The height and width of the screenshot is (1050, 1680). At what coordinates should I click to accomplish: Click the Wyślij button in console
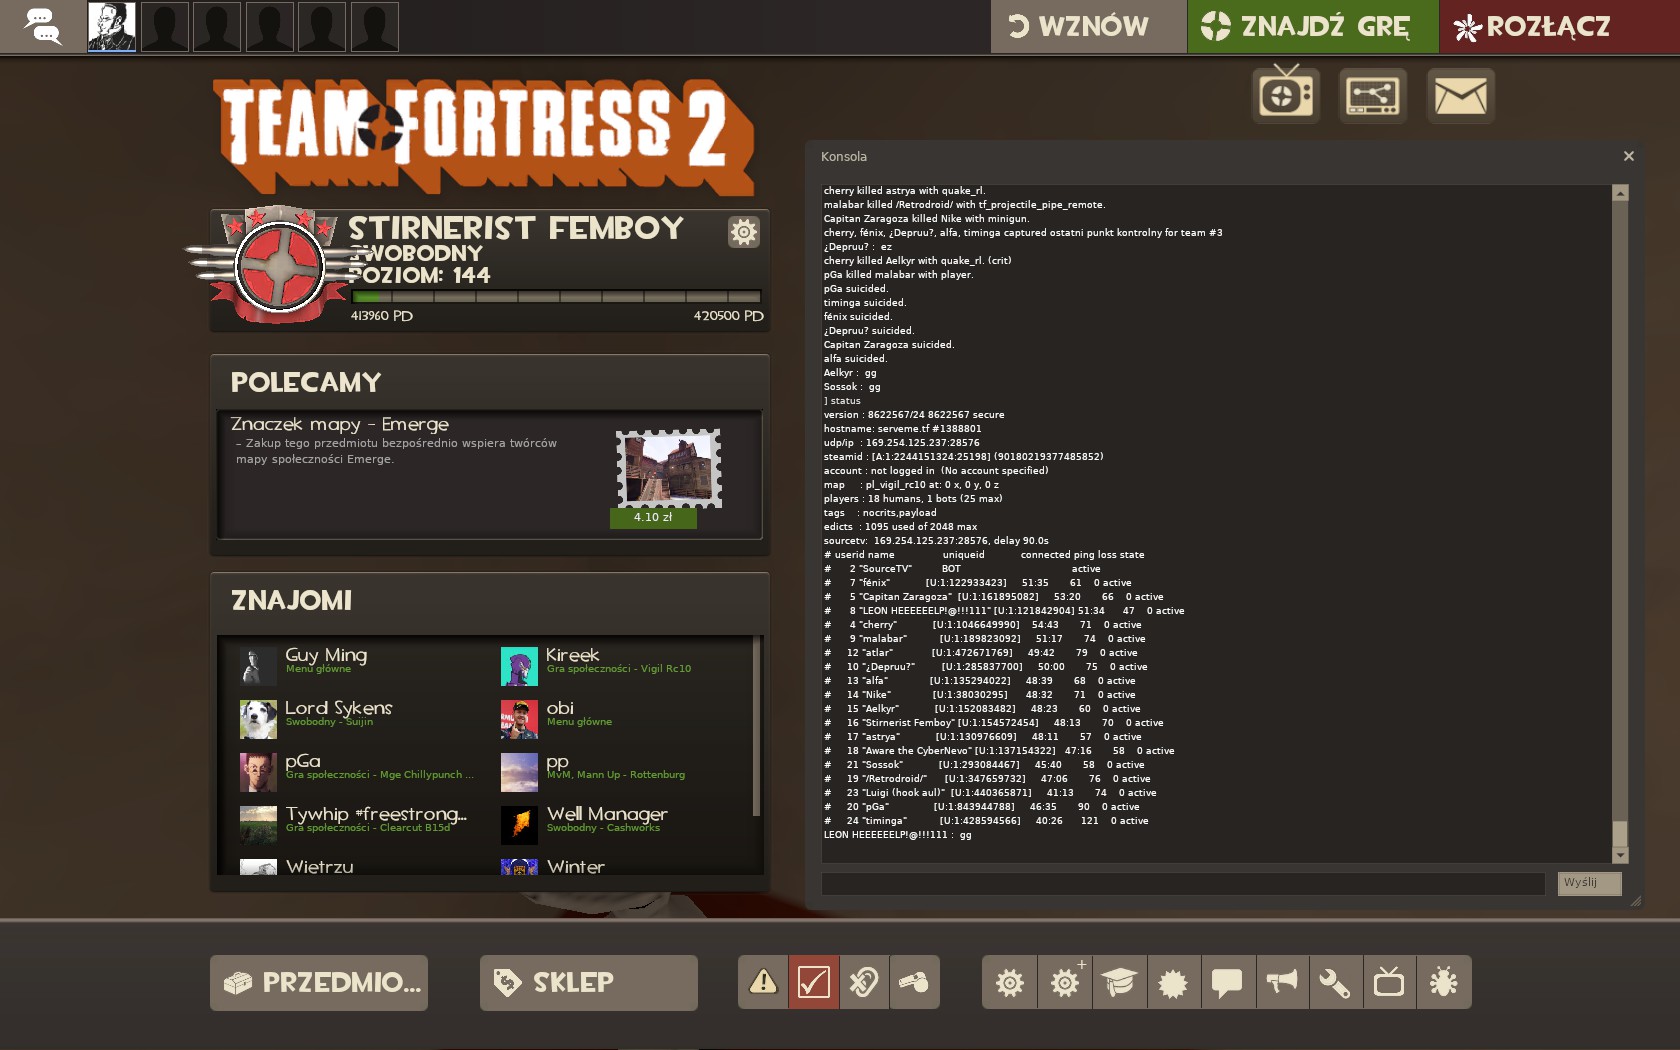(1588, 883)
